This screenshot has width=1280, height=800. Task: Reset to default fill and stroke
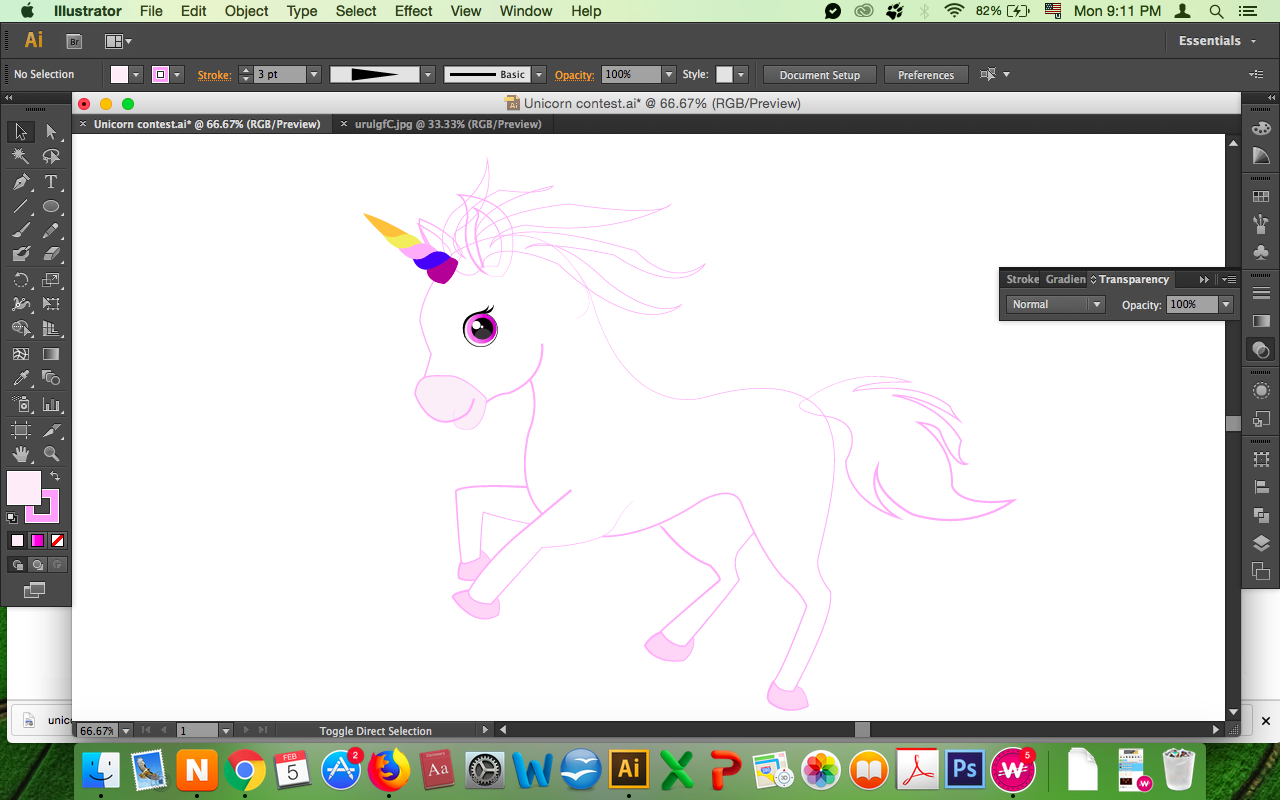tap(12, 518)
